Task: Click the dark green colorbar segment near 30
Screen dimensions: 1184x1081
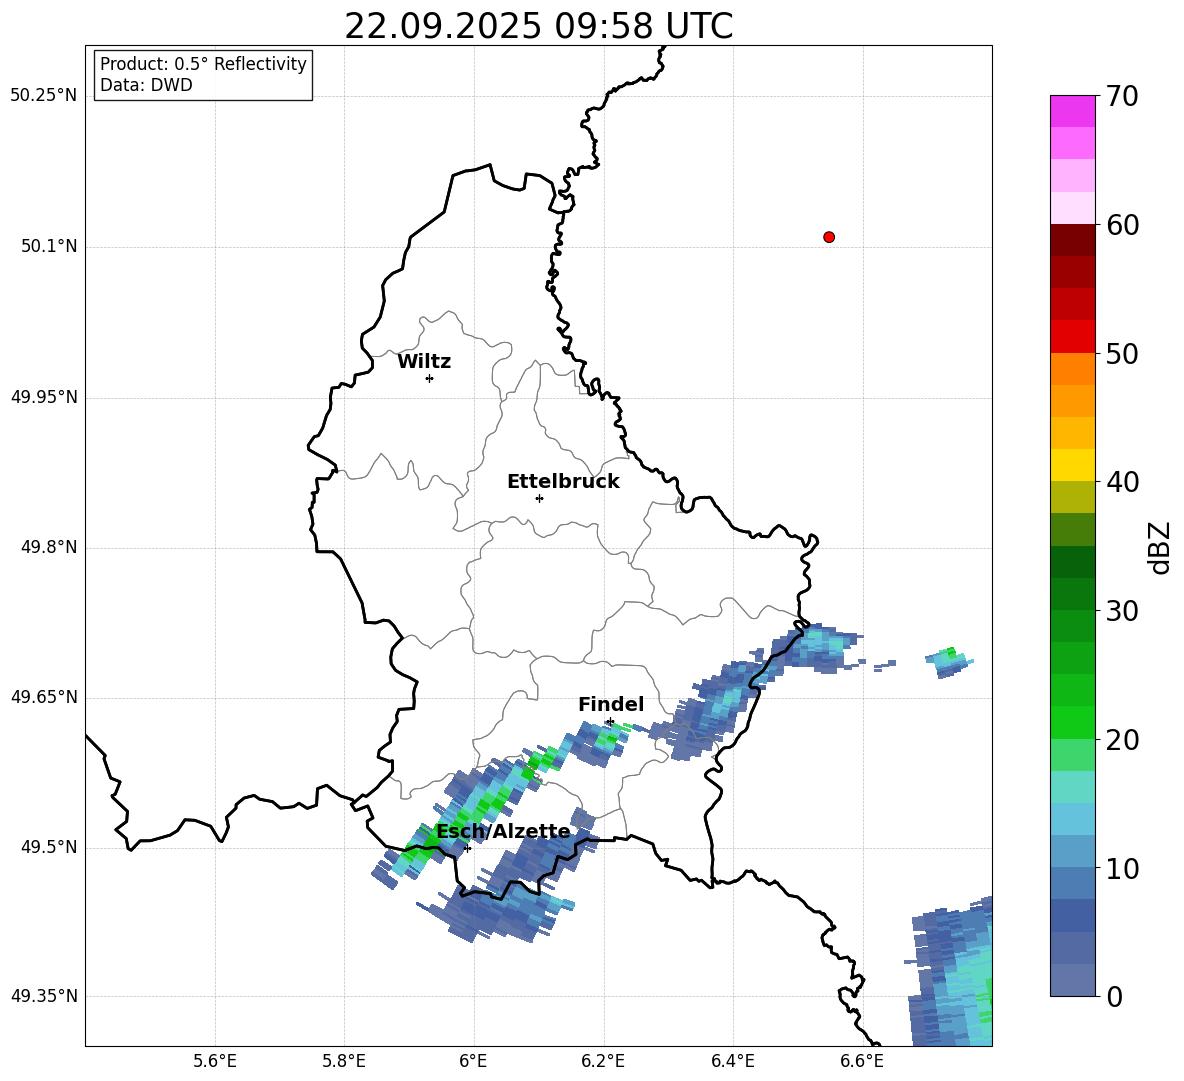Action: point(1072,594)
